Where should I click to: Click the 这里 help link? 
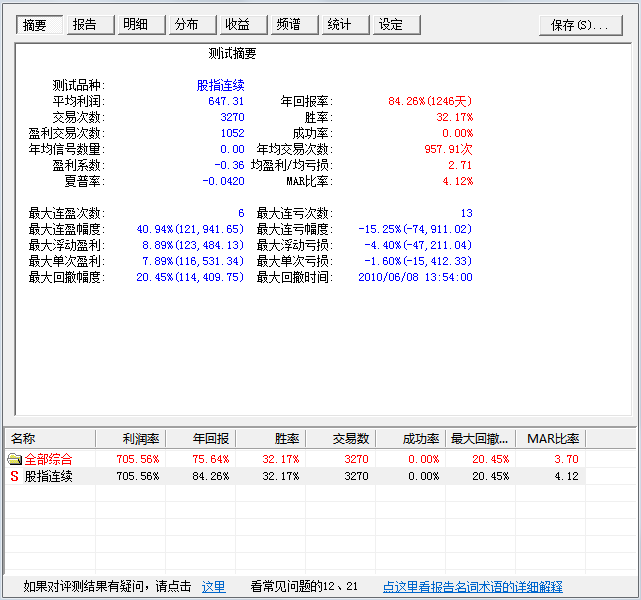click(x=213, y=587)
